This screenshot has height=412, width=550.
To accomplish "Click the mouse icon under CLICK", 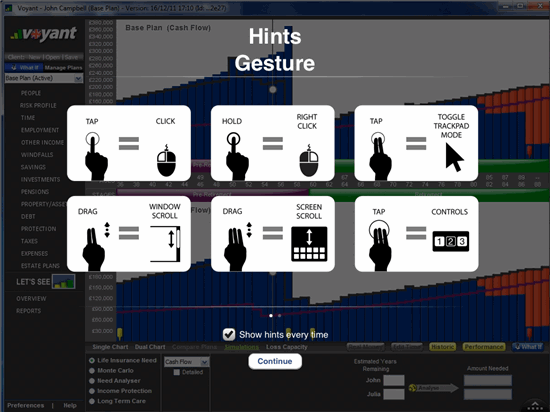I will [166, 161].
